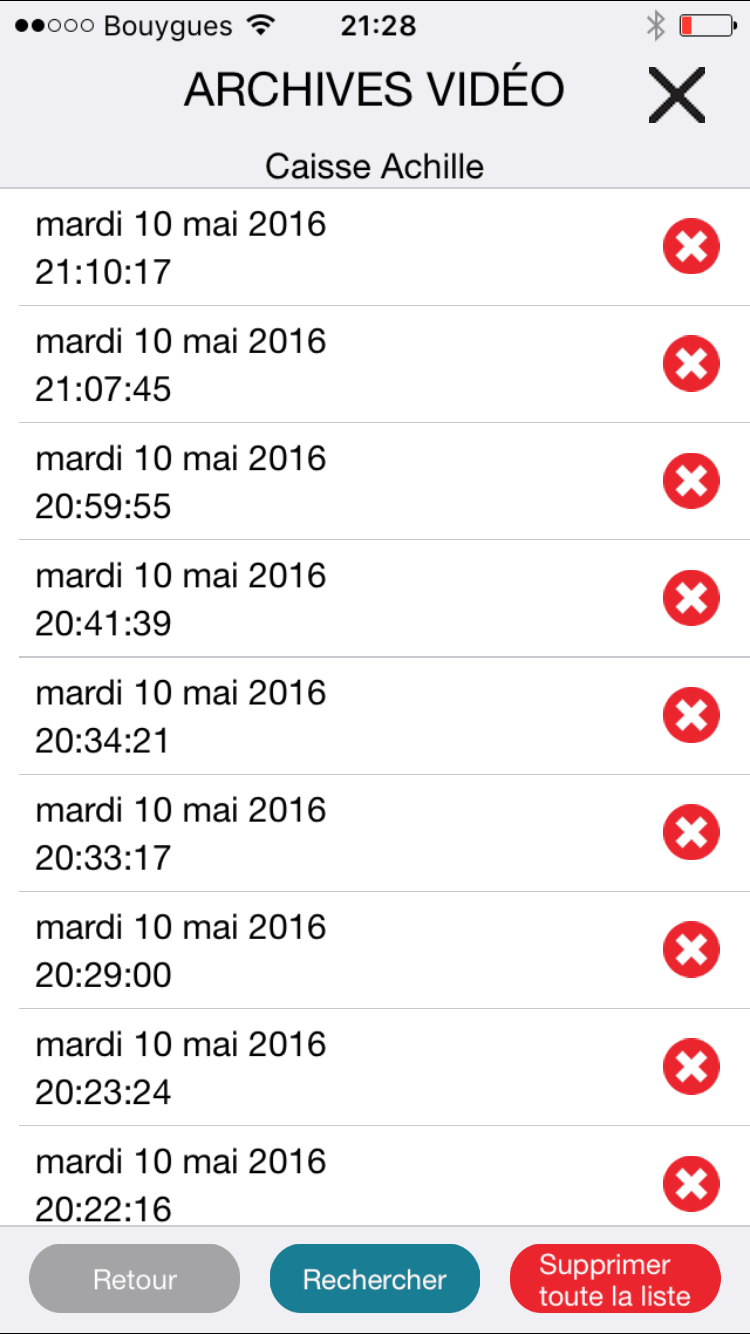Delete the 20:59:55 archive entry
The width and height of the screenshot is (750, 1334).
[x=691, y=480]
